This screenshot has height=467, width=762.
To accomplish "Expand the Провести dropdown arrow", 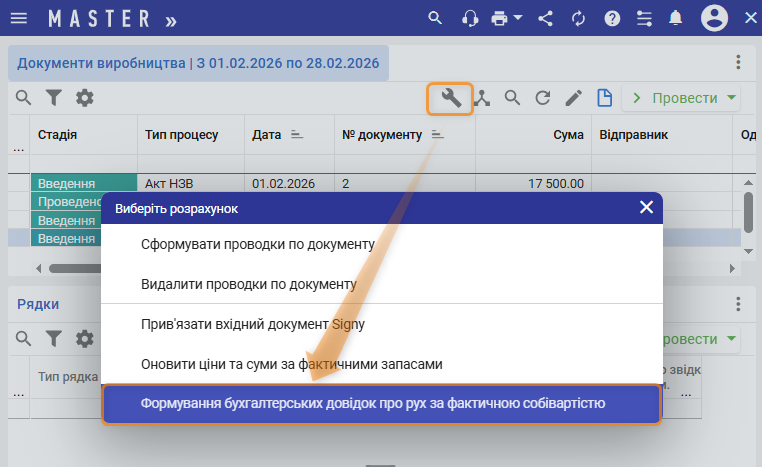I will (x=733, y=98).
